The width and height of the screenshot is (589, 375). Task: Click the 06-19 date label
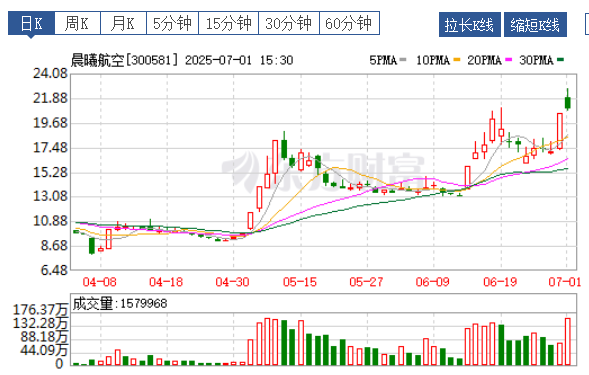tap(500, 282)
